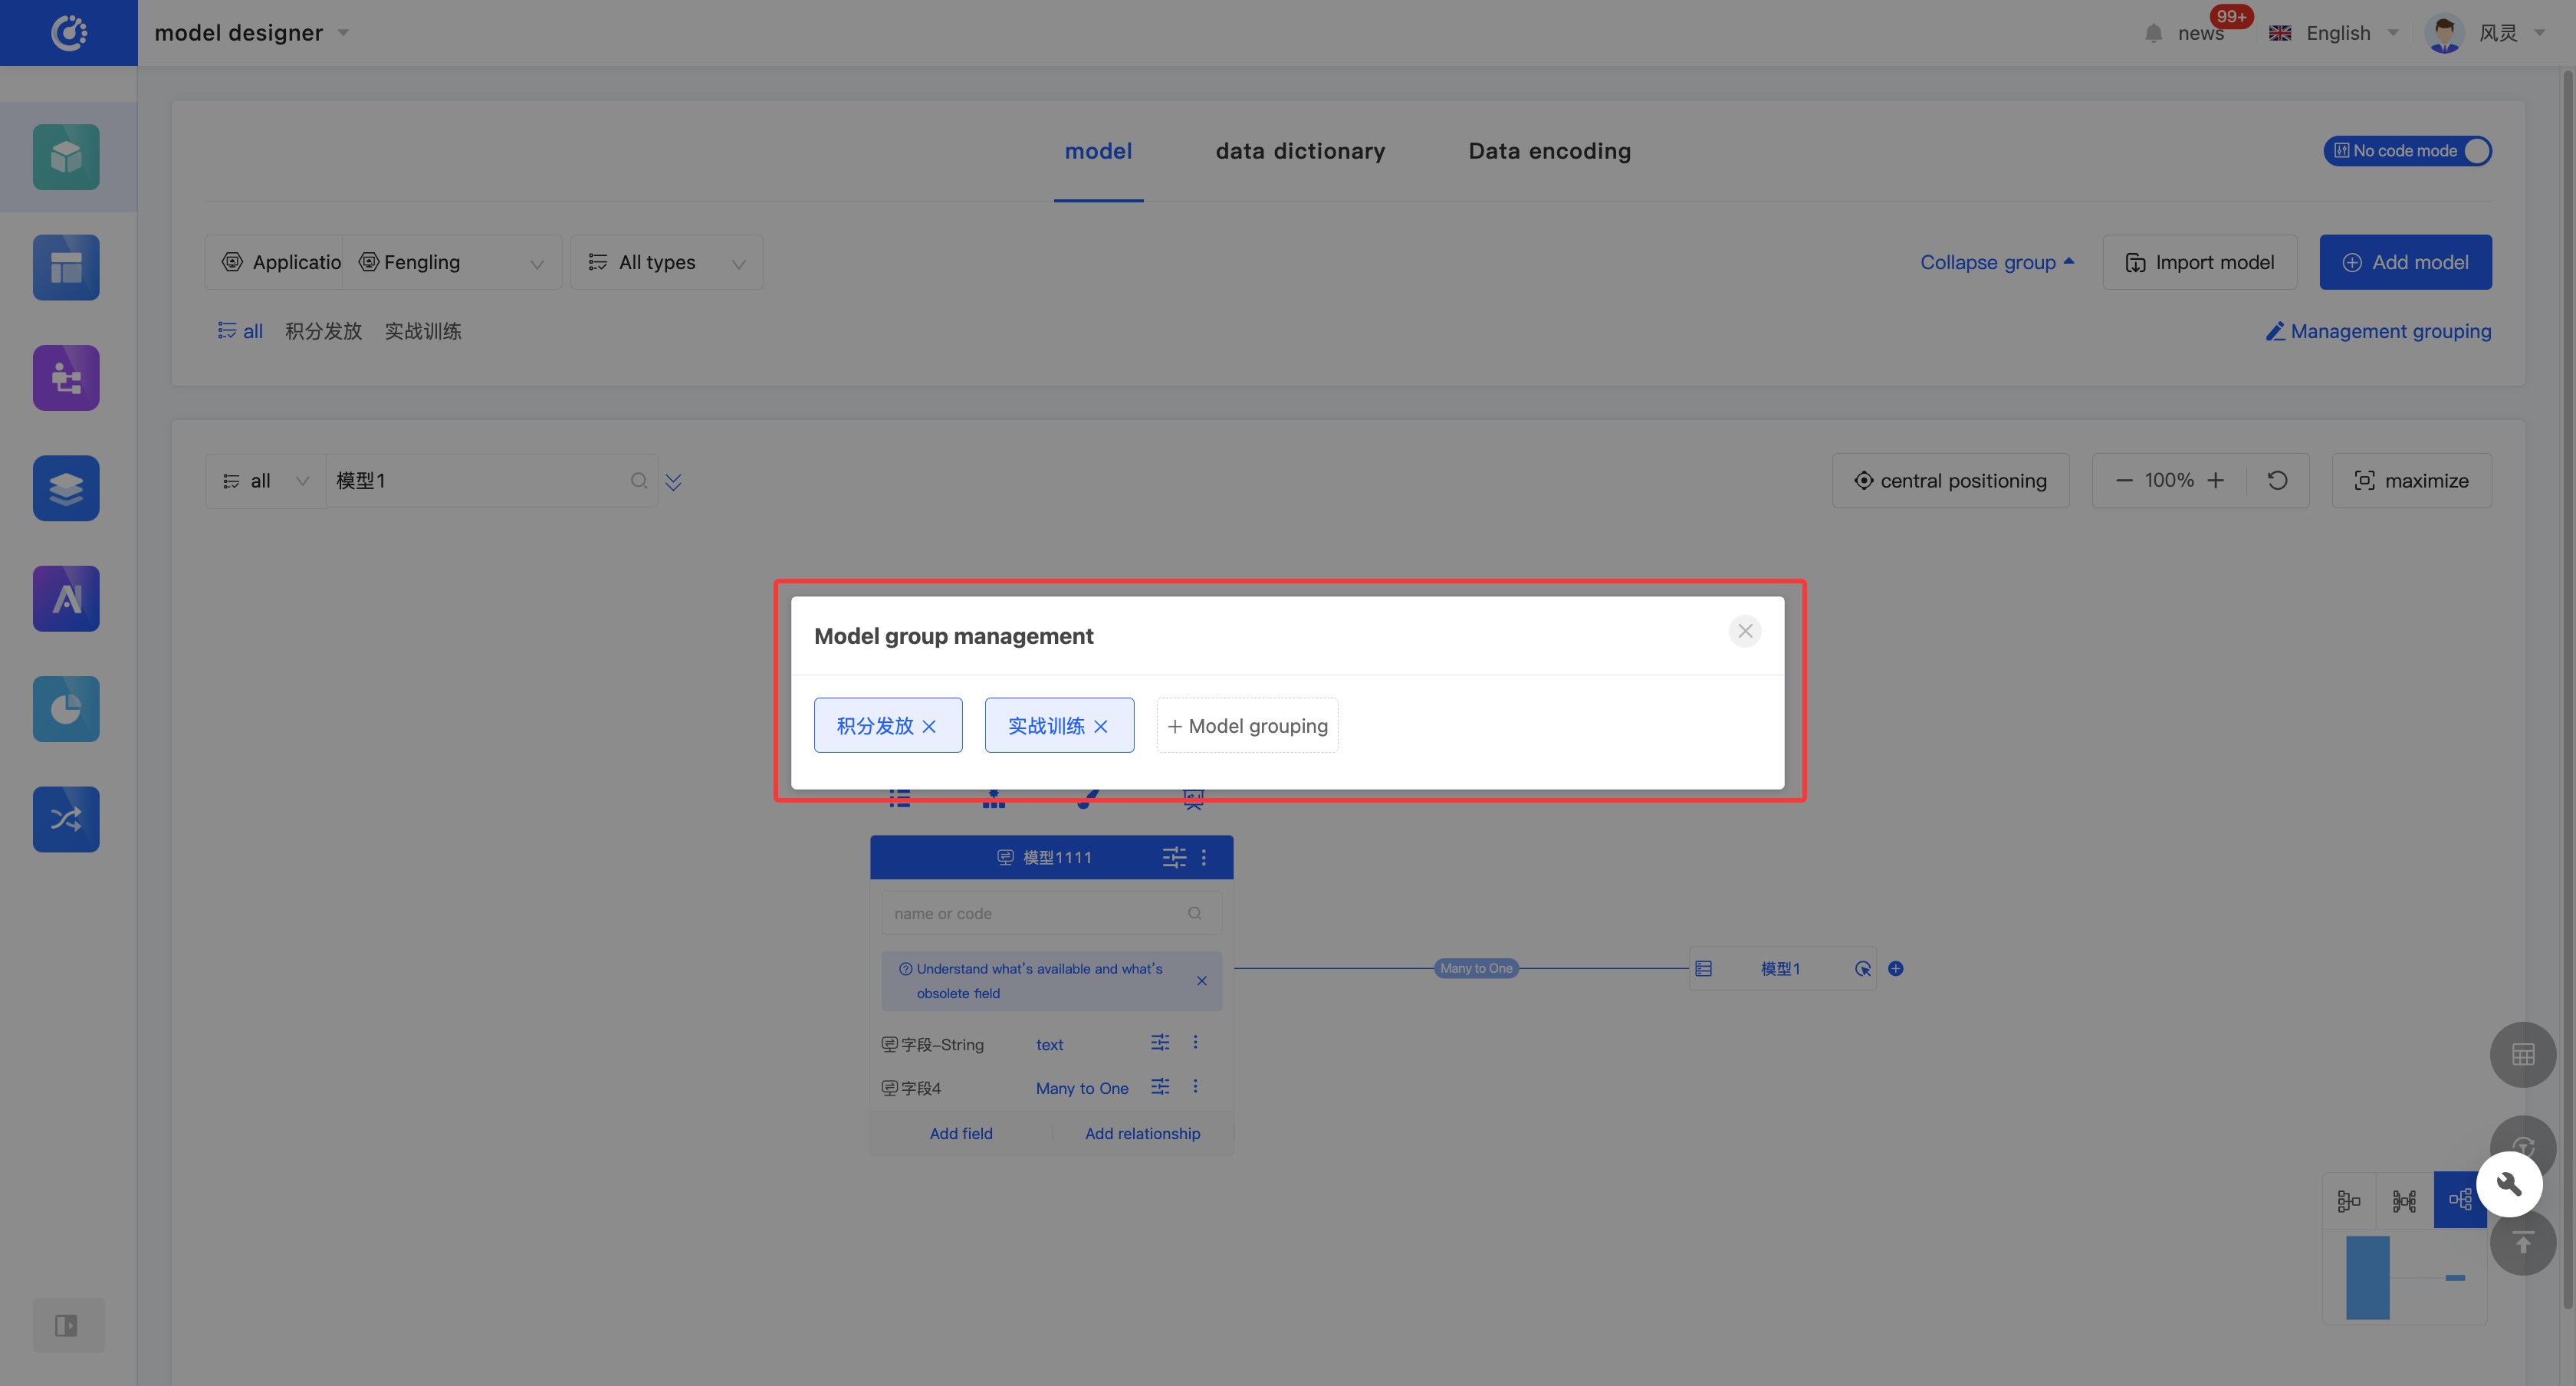Click the 模型1 search input field
Screen dimensions: 2576x1386
pyautogui.click(x=480, y=481)
